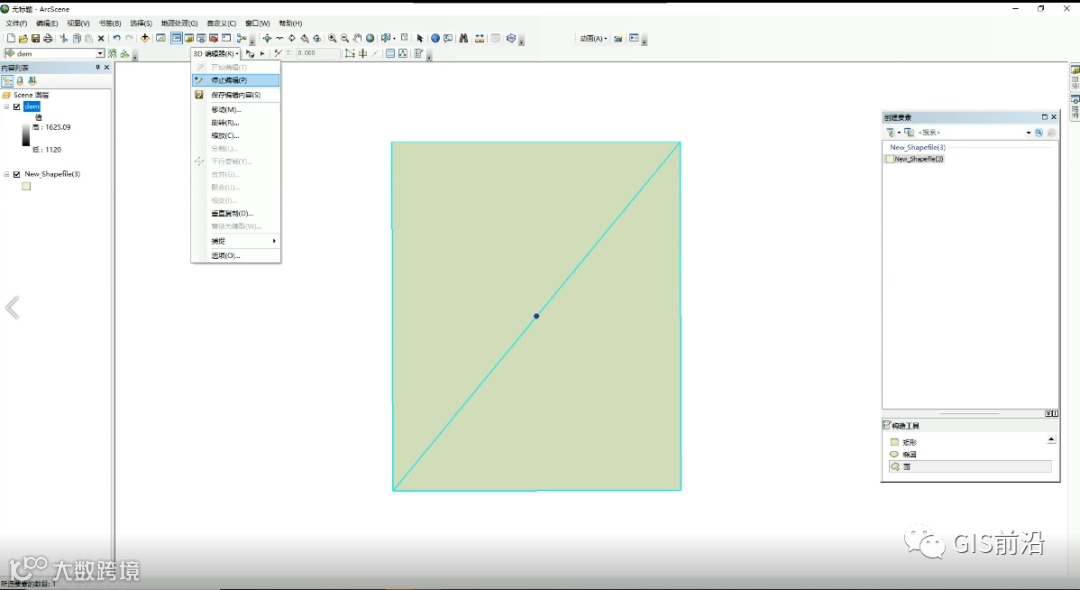Click List By Drawing Order icon
The image size is (1080, 590).
pyautogui.click(x=8, y=81)
